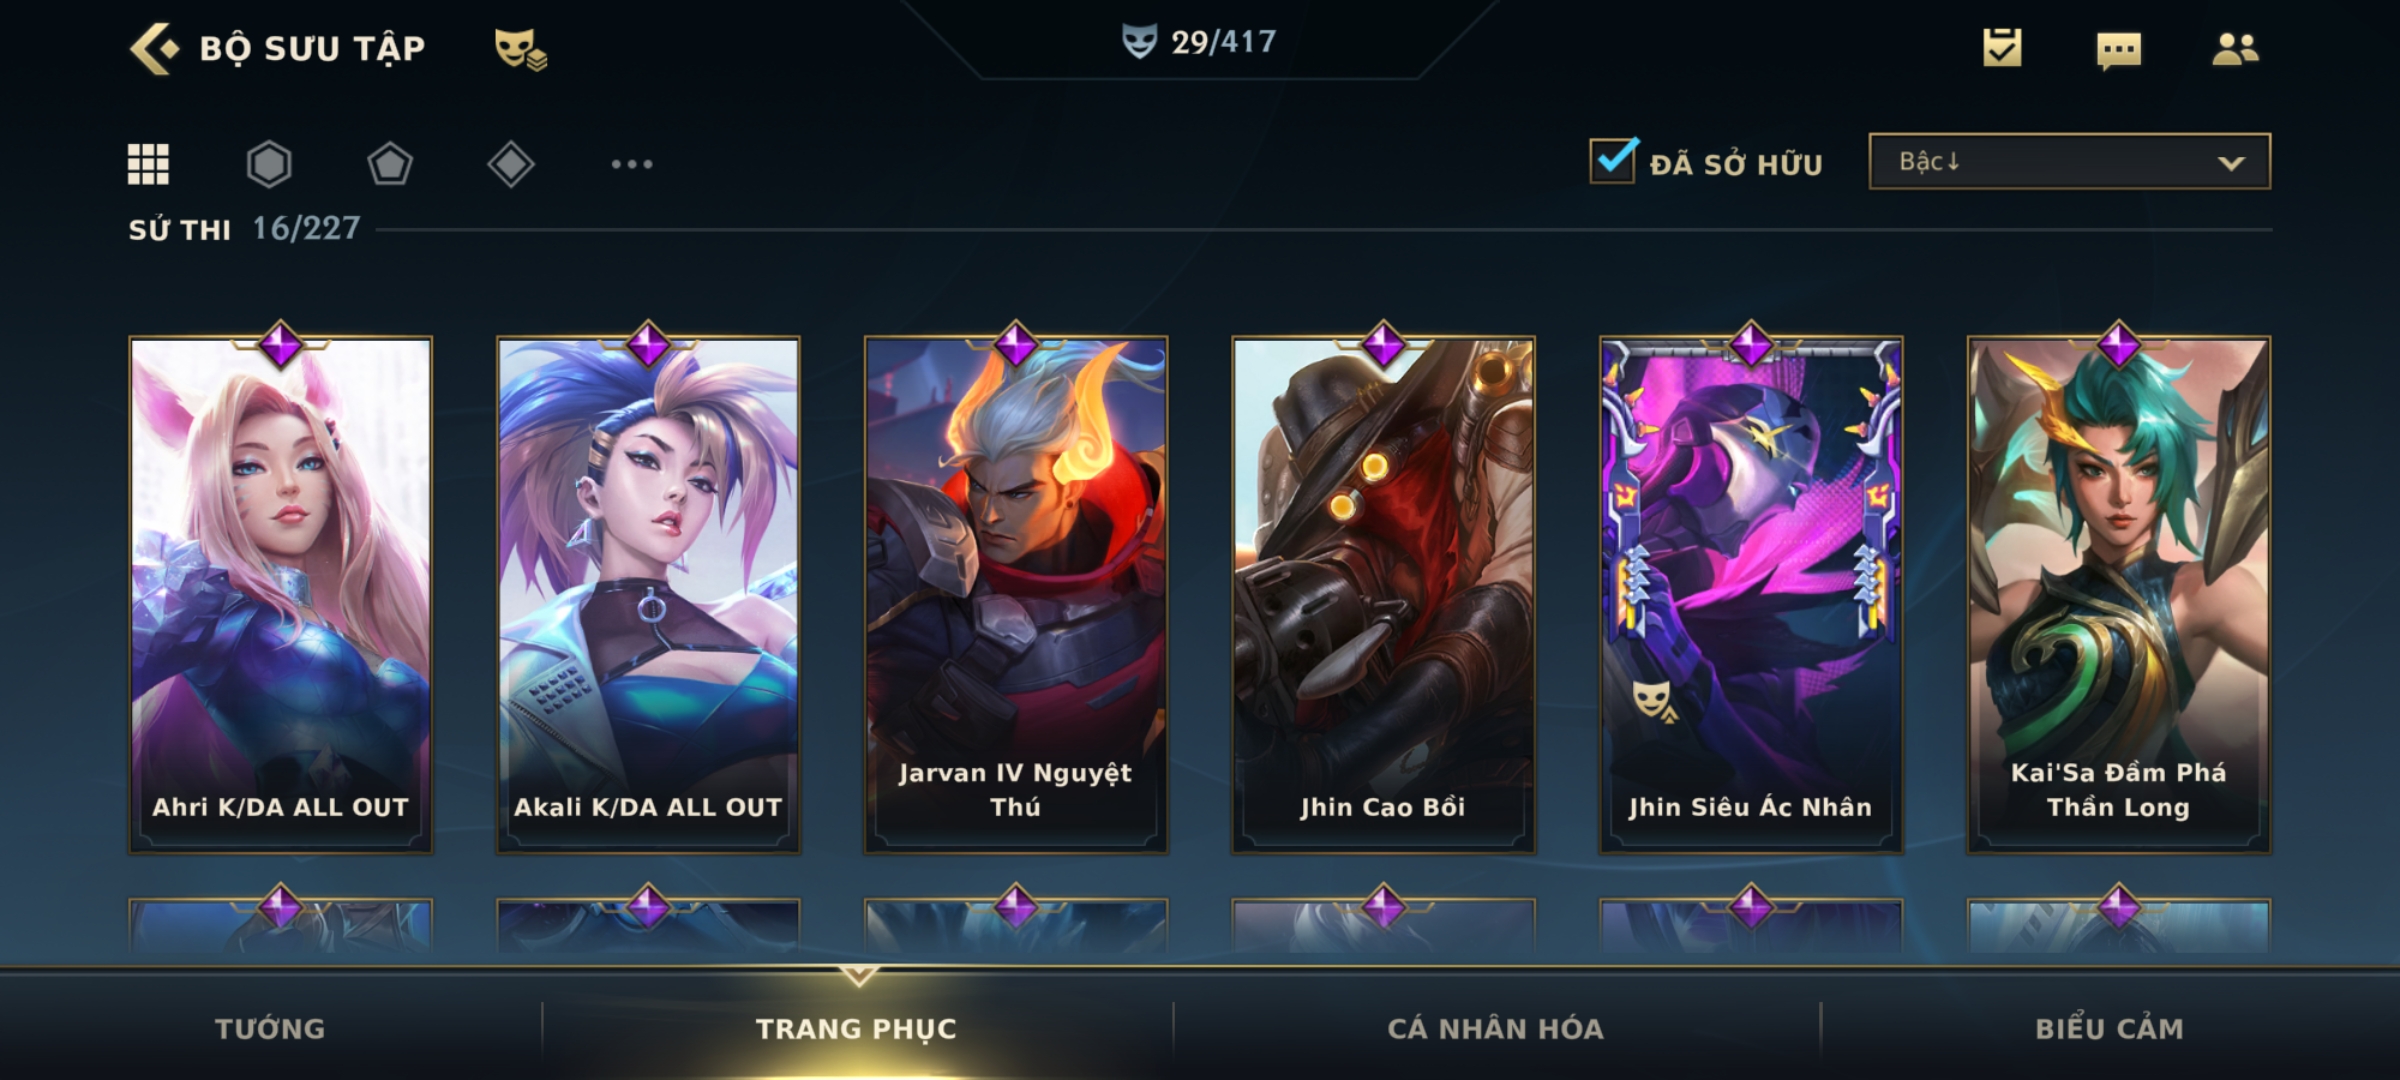Open the Jhin Siêu Ác Nhân skin card
2400x1080 pixels.
click(1751, 594)
